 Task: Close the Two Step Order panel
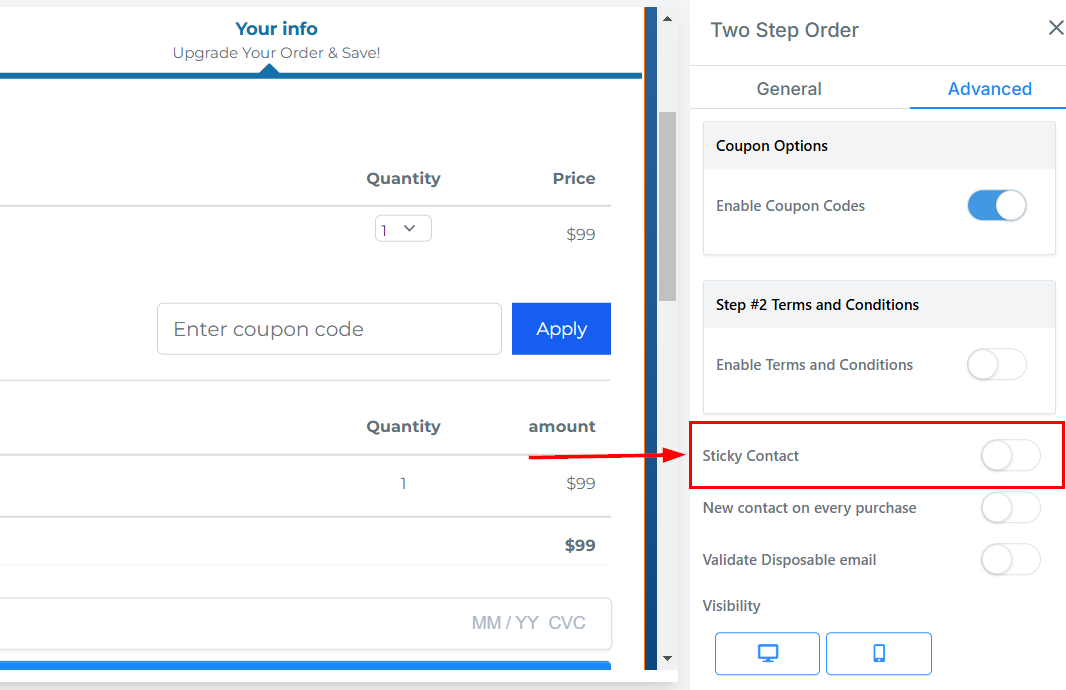pyautogui.click(x=1055, y=28)
